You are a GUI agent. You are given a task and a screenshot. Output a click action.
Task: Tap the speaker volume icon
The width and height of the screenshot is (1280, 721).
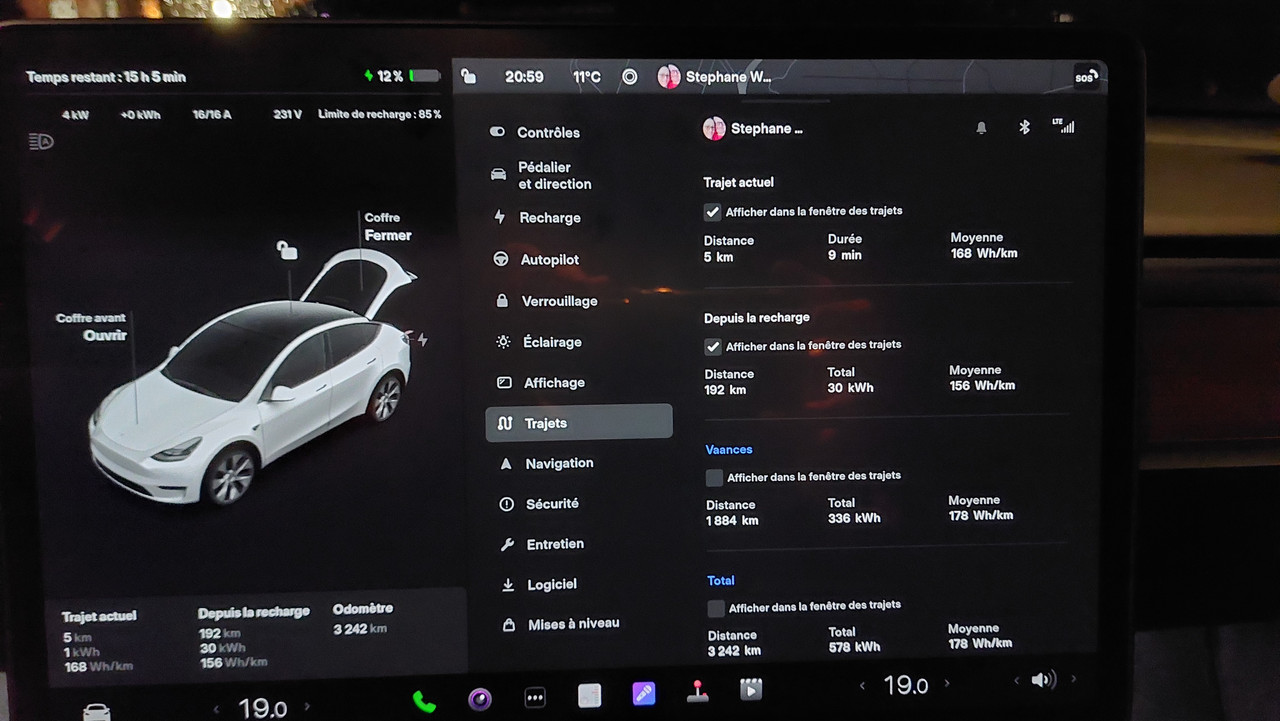[1043, 680]
